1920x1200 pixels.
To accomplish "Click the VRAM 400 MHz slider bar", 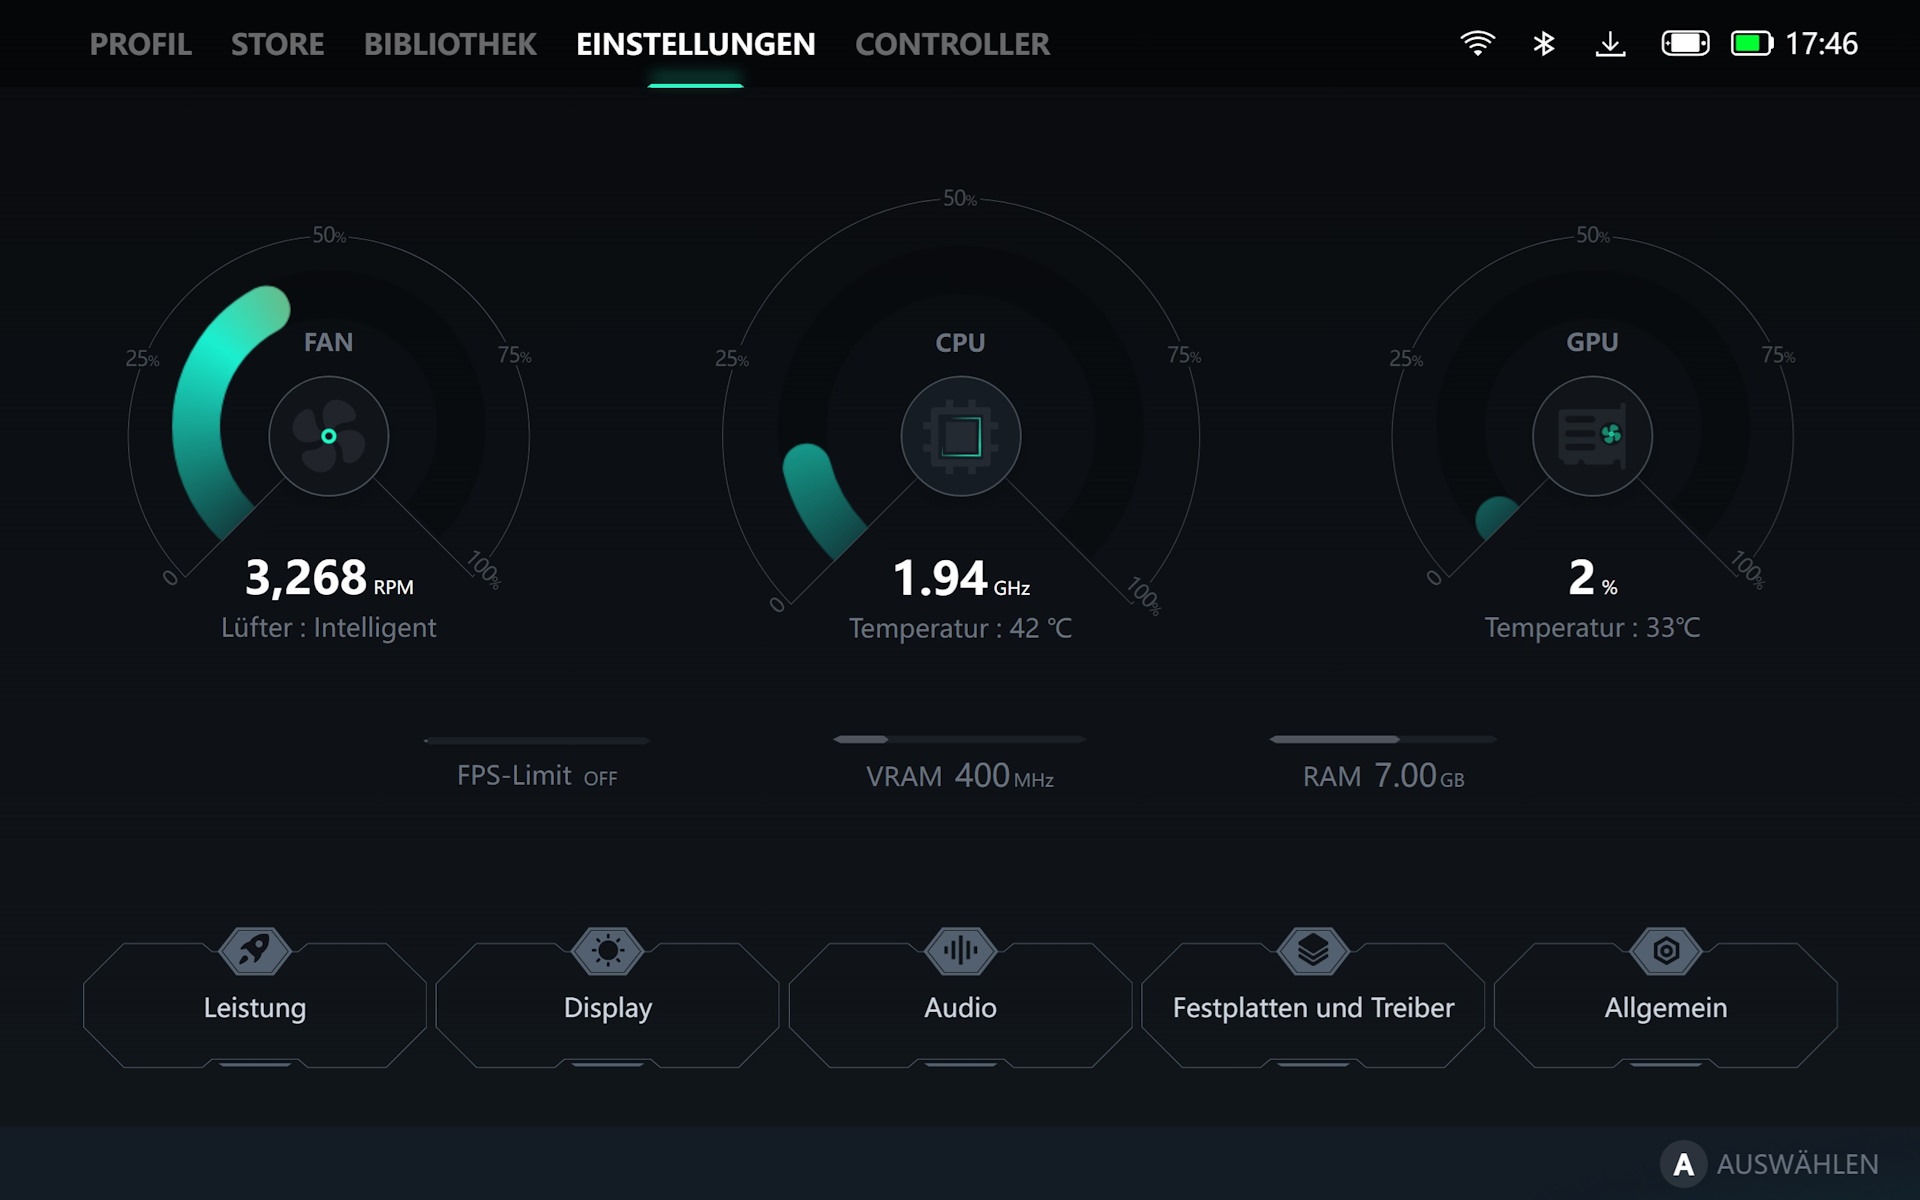I will pos(958,740).
